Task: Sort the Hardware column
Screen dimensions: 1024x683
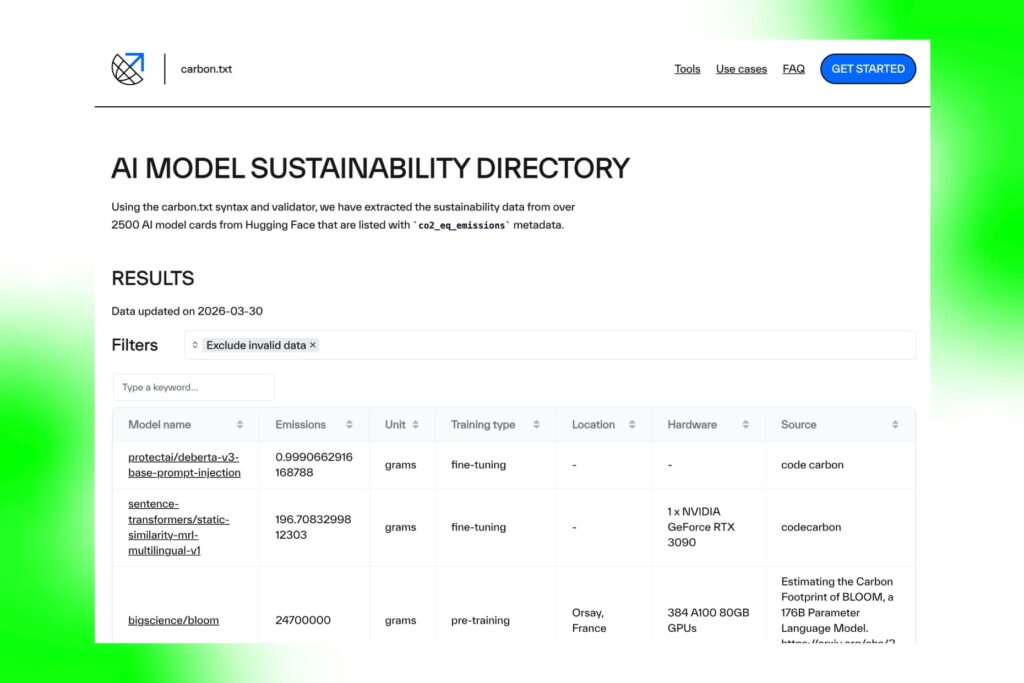Action: point(746,424)
